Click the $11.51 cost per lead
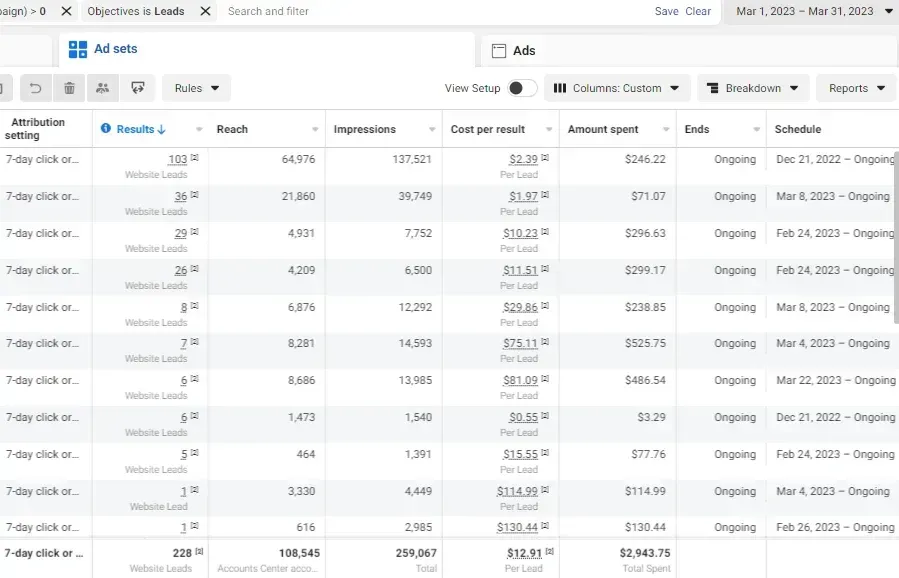This screenshot has height=578, width=899. (521, 270)
